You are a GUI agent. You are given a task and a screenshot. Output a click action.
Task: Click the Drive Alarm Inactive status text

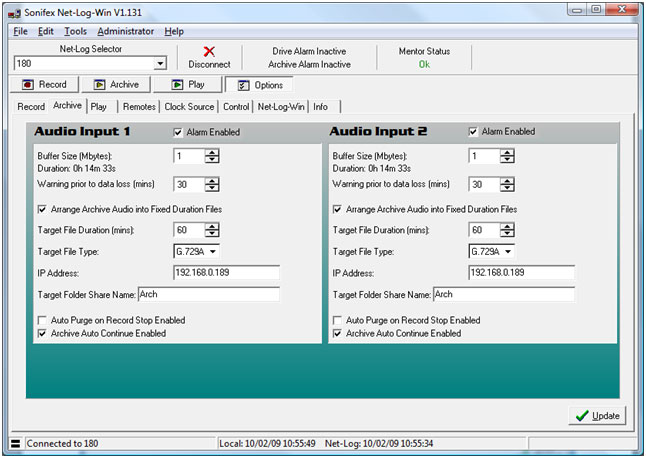pos(309,51)
